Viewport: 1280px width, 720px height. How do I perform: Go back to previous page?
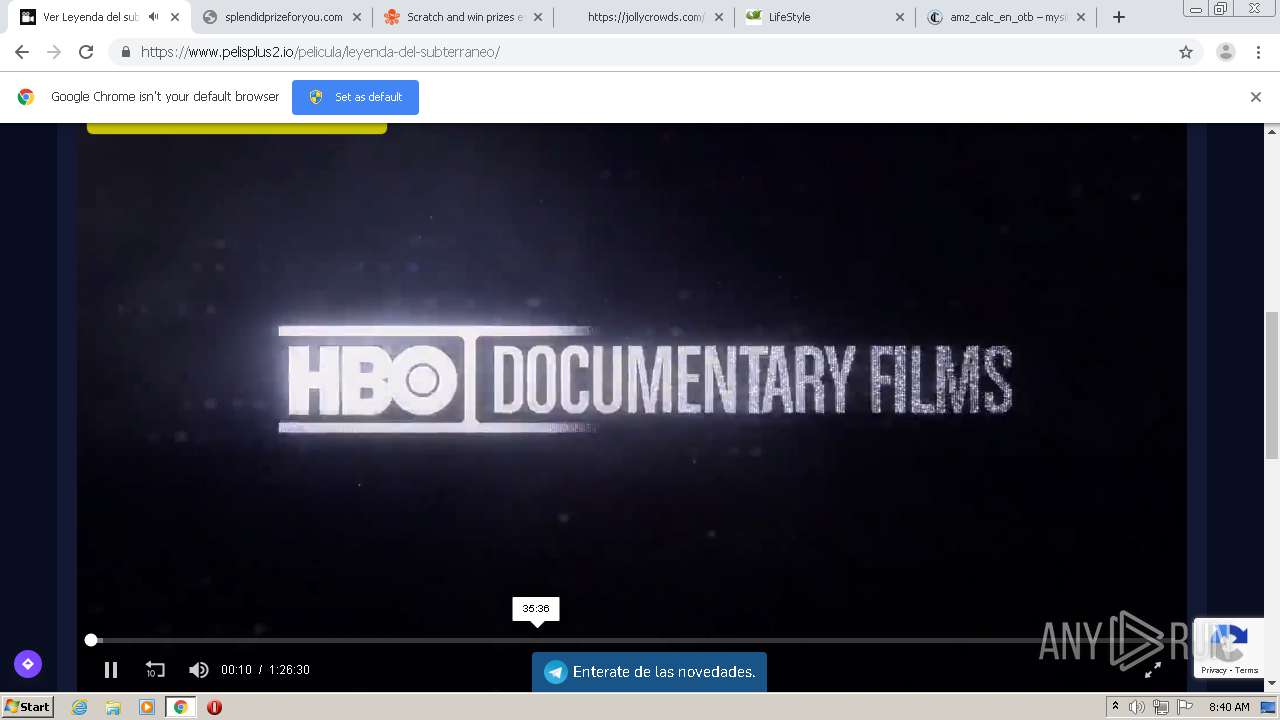pos(22,52)
